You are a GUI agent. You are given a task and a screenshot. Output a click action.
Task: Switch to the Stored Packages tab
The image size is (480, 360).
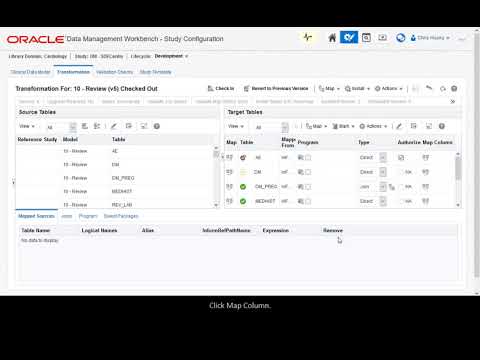click(121, 216)
